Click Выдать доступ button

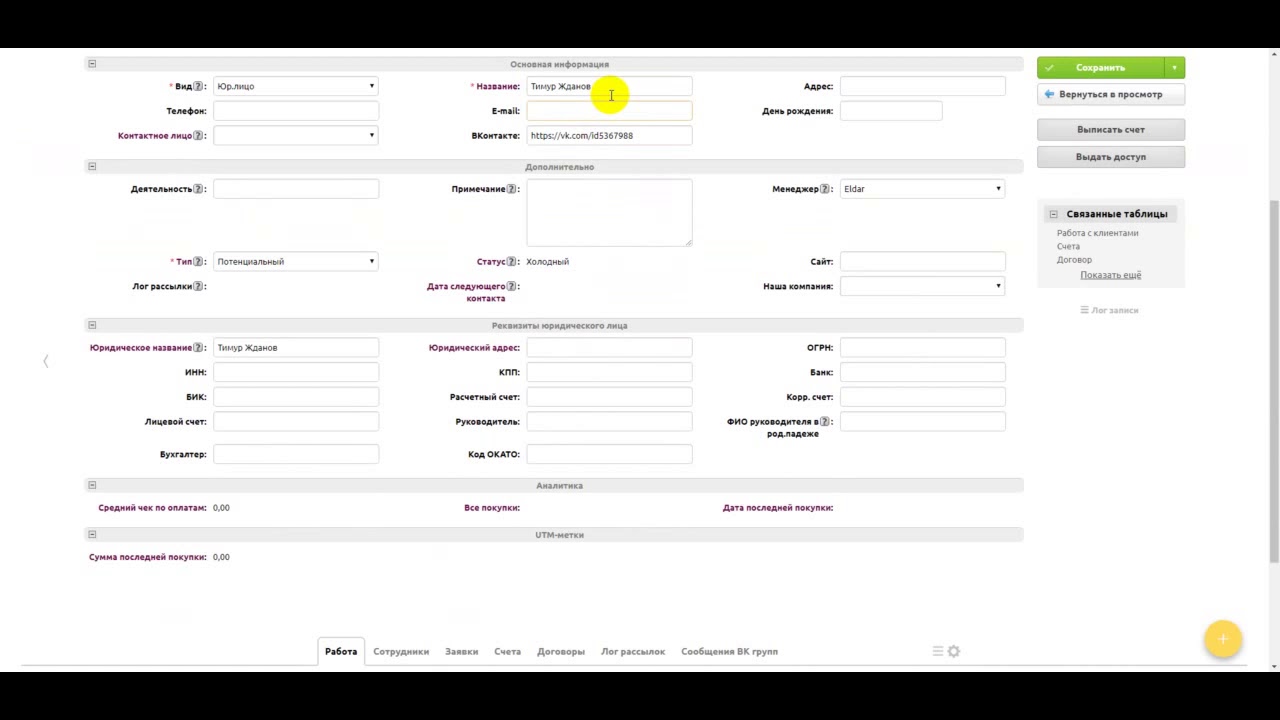(1111, 157)
